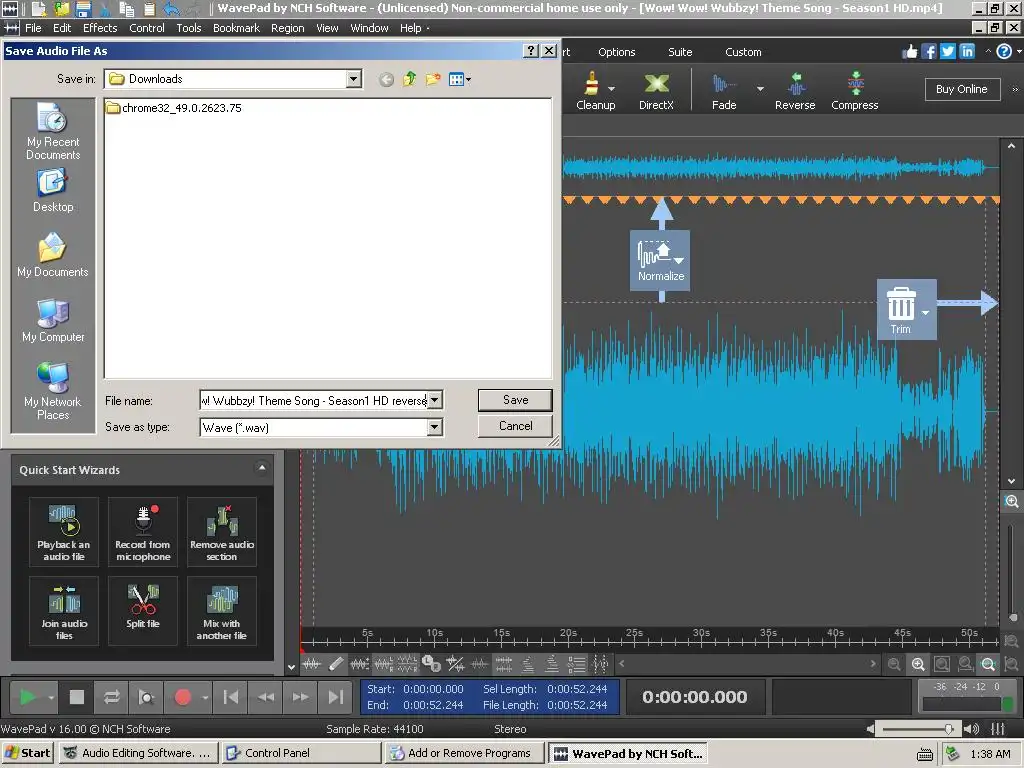The image size is (1024, 768).
Task: Create New Folder in save dialog
Action: point(432,80)
